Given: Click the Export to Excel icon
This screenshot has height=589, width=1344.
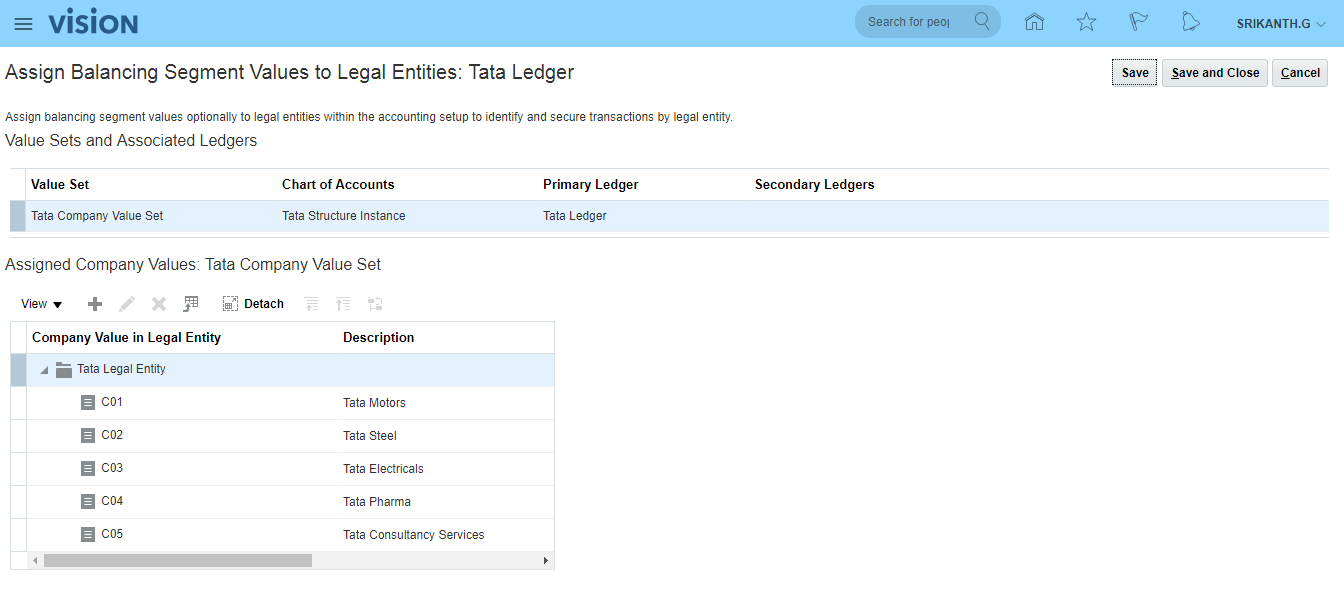Looking at the screenshot, I should [191, 304].
